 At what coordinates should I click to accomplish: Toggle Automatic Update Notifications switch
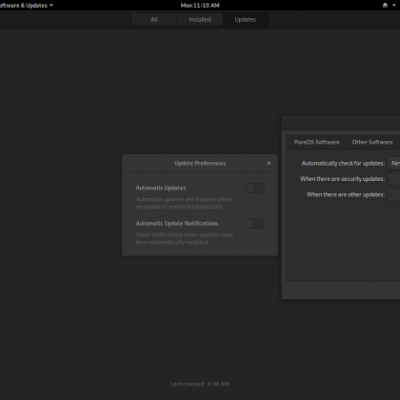(255, 223)
